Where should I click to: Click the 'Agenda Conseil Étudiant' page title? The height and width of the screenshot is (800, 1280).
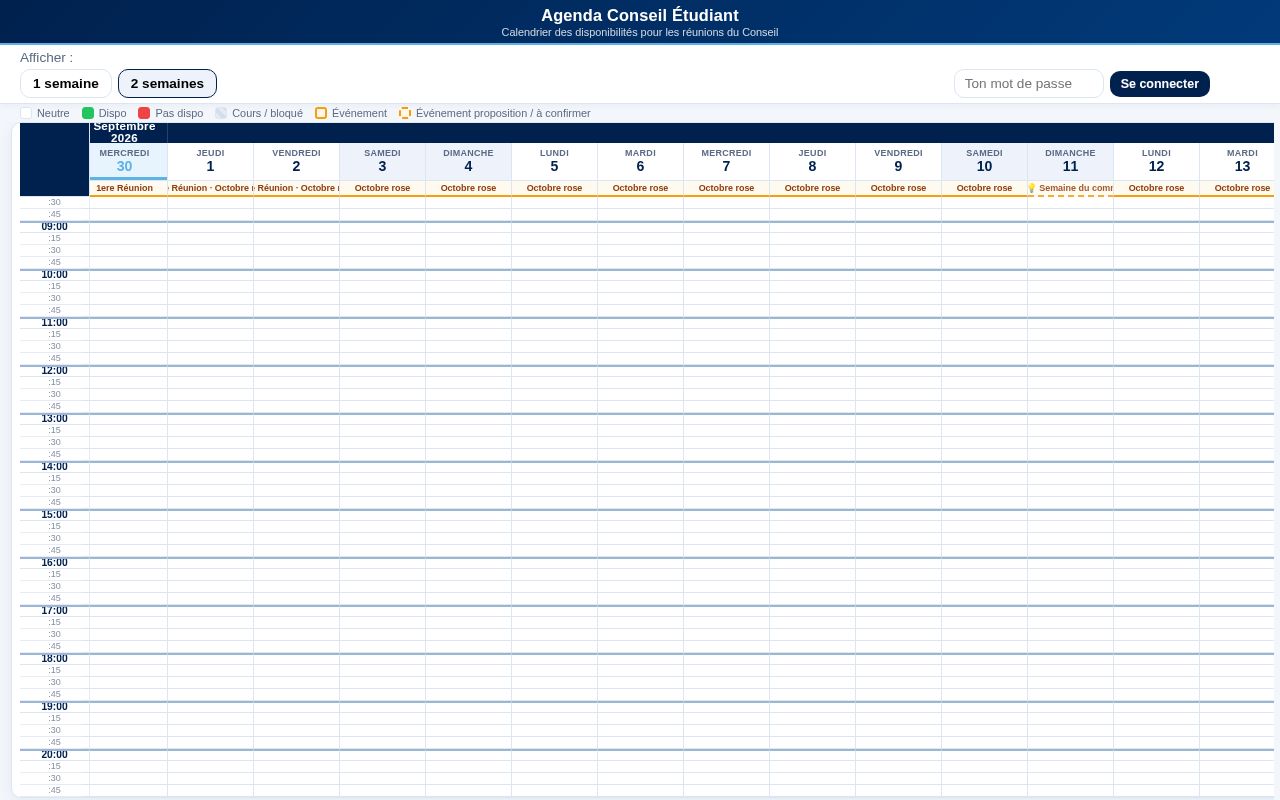click(640, 15)
